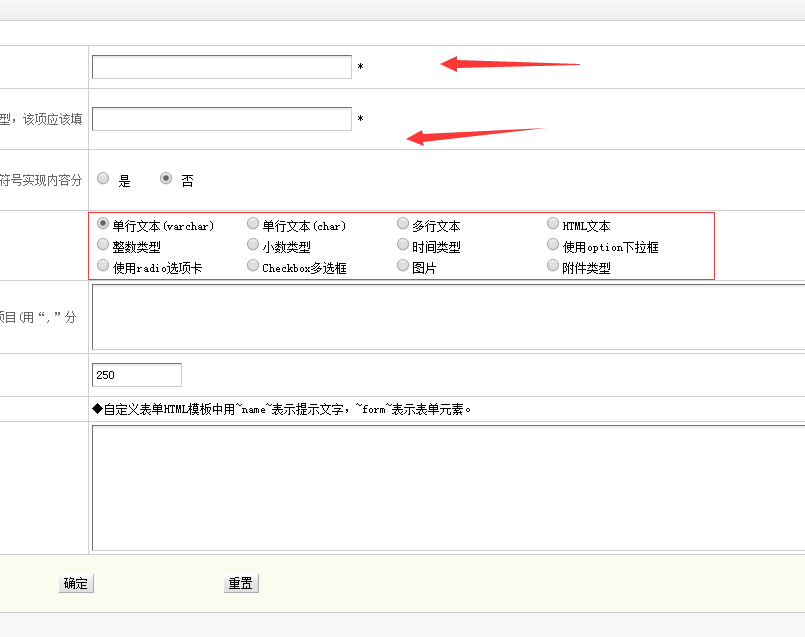Screen dimensions: 805x637
Task: Pick the 时间类型 field type
Action: point(403,245)
